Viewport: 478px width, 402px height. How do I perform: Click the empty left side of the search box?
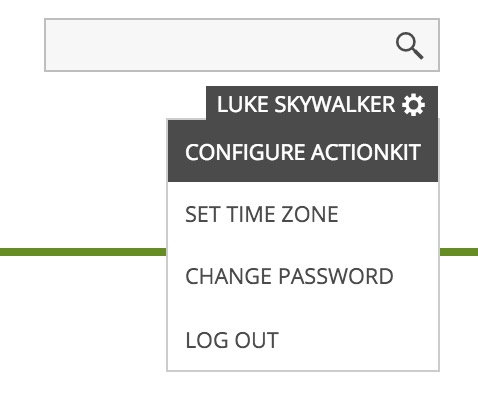[x=133, y=45]
